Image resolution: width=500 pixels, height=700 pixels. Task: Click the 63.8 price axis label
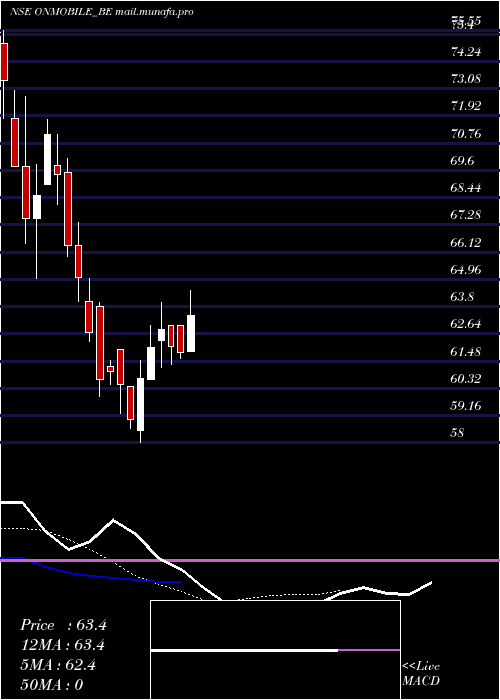462,297
